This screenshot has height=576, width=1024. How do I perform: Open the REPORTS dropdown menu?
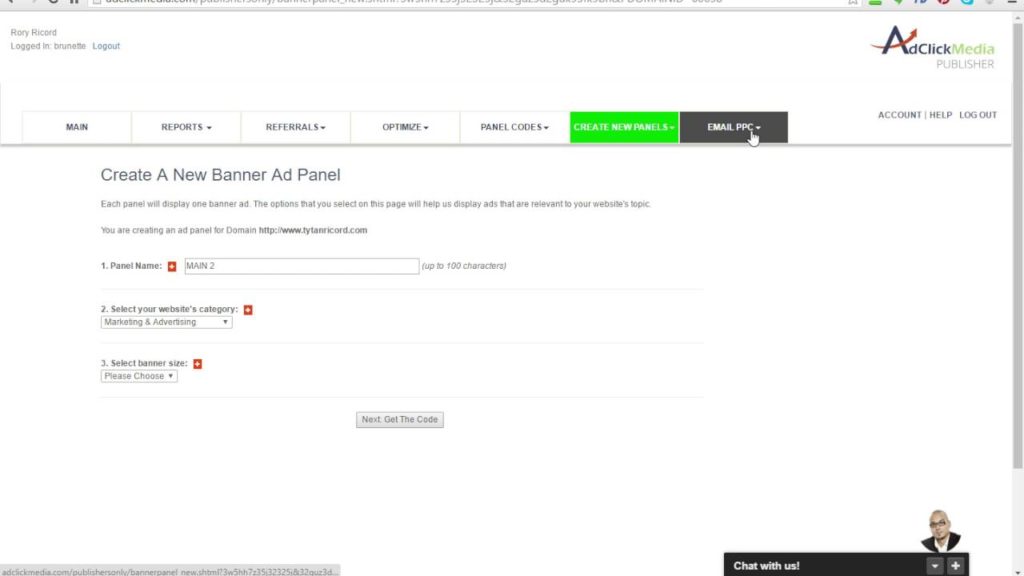(186, 127)
